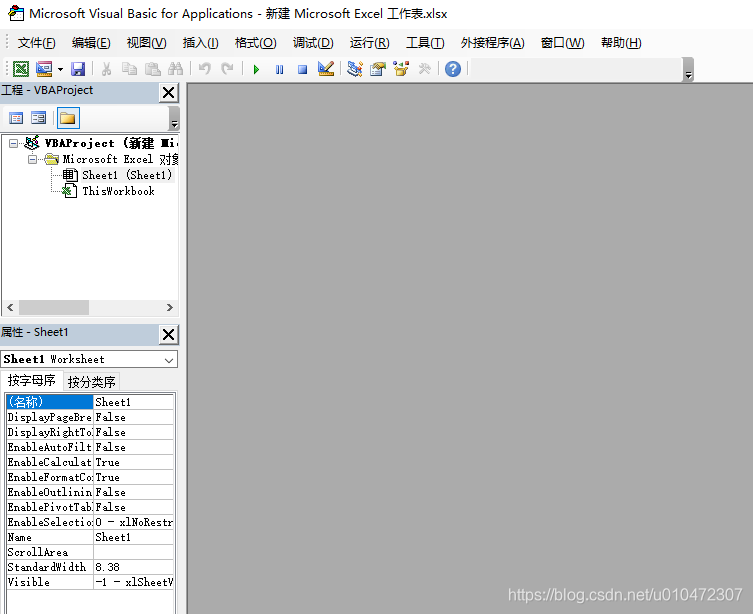The image size is (753, 614).
Task: Open Find with binoculars icon
Action: (175, 69)
